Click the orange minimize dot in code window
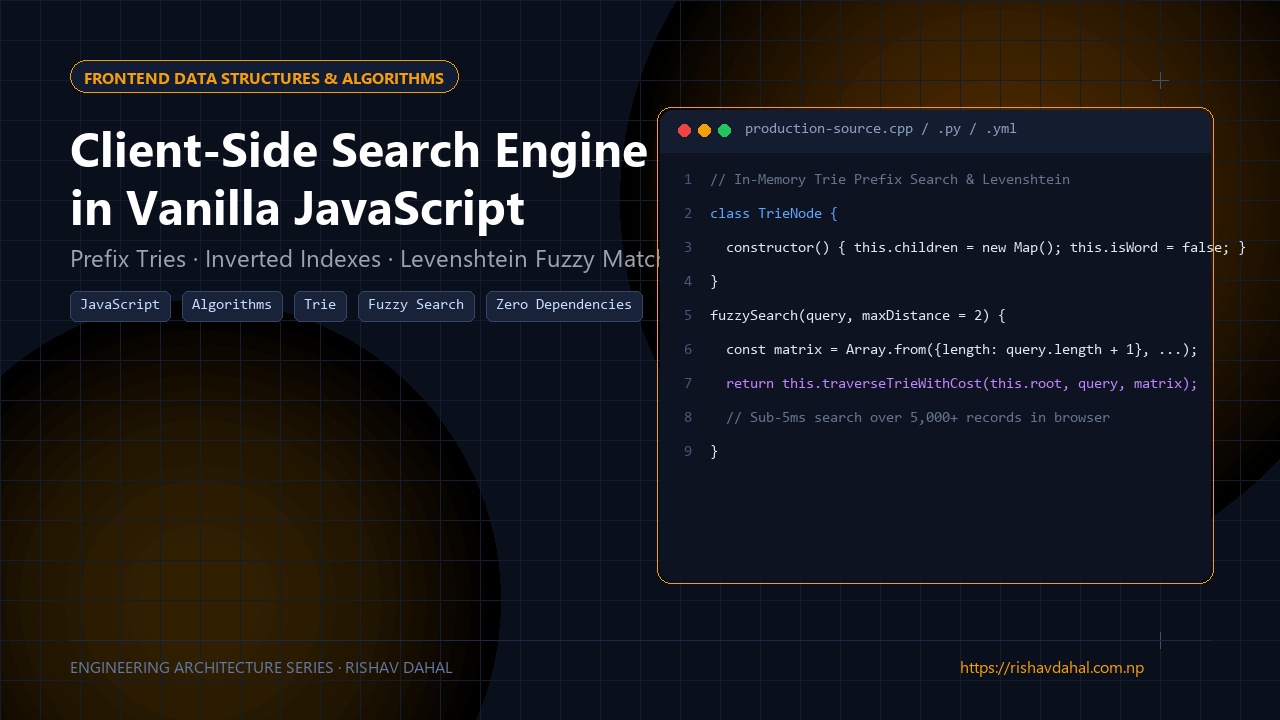 pyautogui.click(x=705, y=130)
